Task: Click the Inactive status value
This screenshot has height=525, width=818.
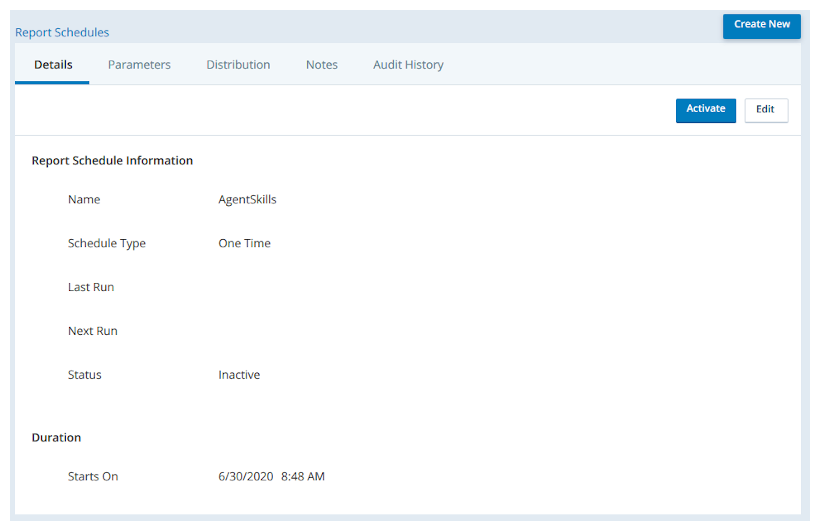Action: pyautogui.click(x=239, y=375)
